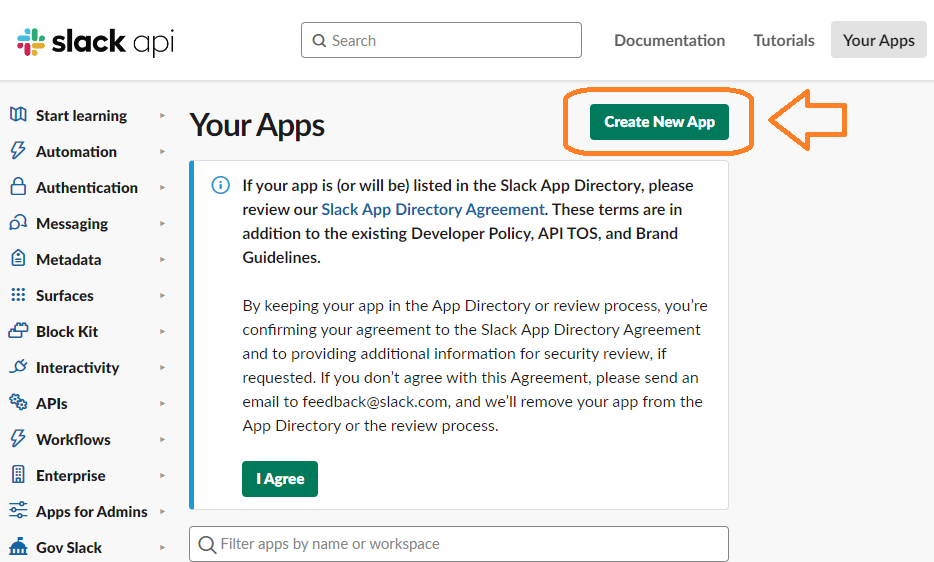Select Interactivity in the sidebar
Viewport: 934px width, 562px height.
(77, 368)
